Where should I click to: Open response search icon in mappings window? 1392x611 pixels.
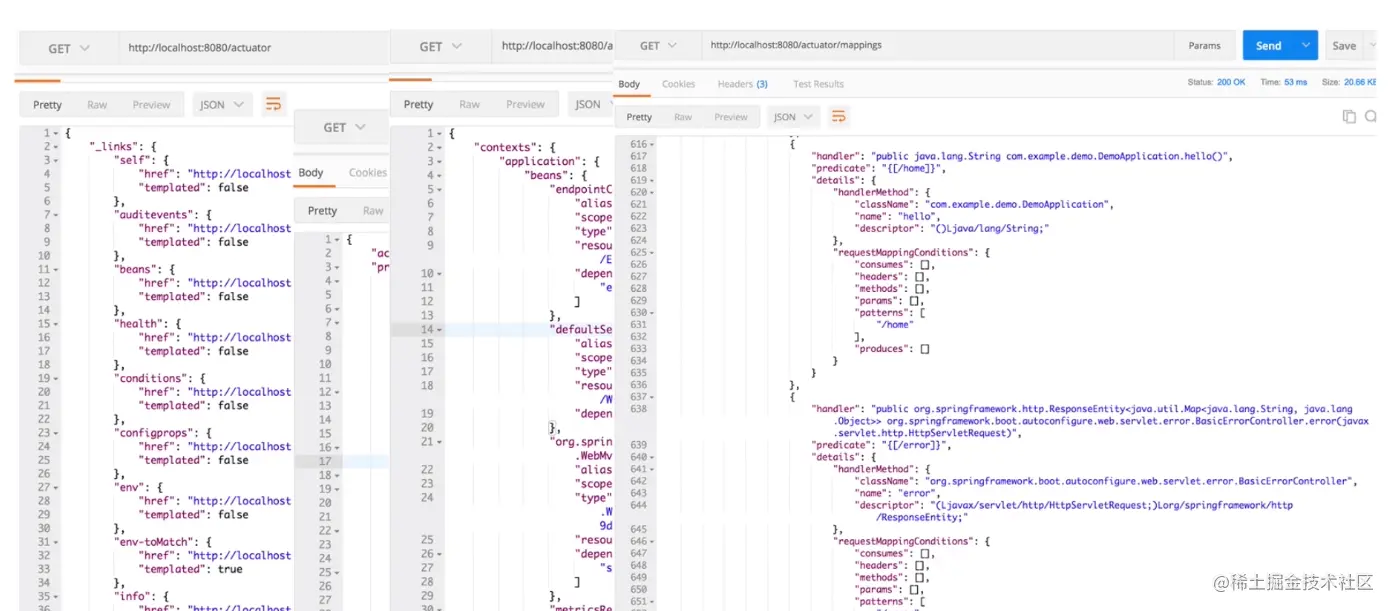click(x=1370, y=117)
